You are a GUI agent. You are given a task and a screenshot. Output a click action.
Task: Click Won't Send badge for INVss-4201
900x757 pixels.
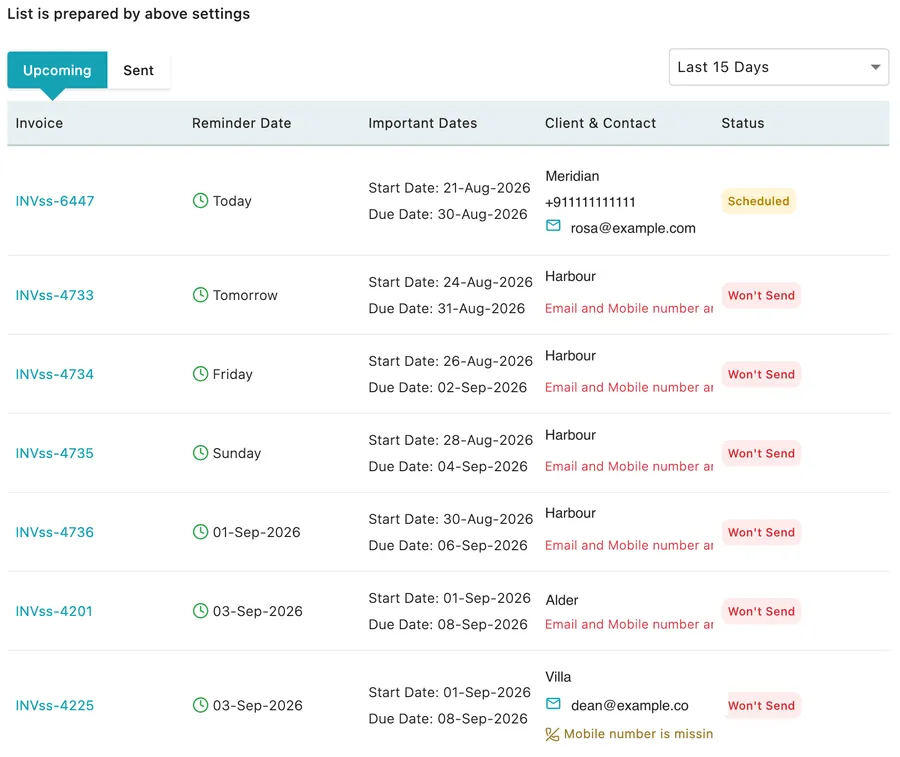(x=761, y=611)
